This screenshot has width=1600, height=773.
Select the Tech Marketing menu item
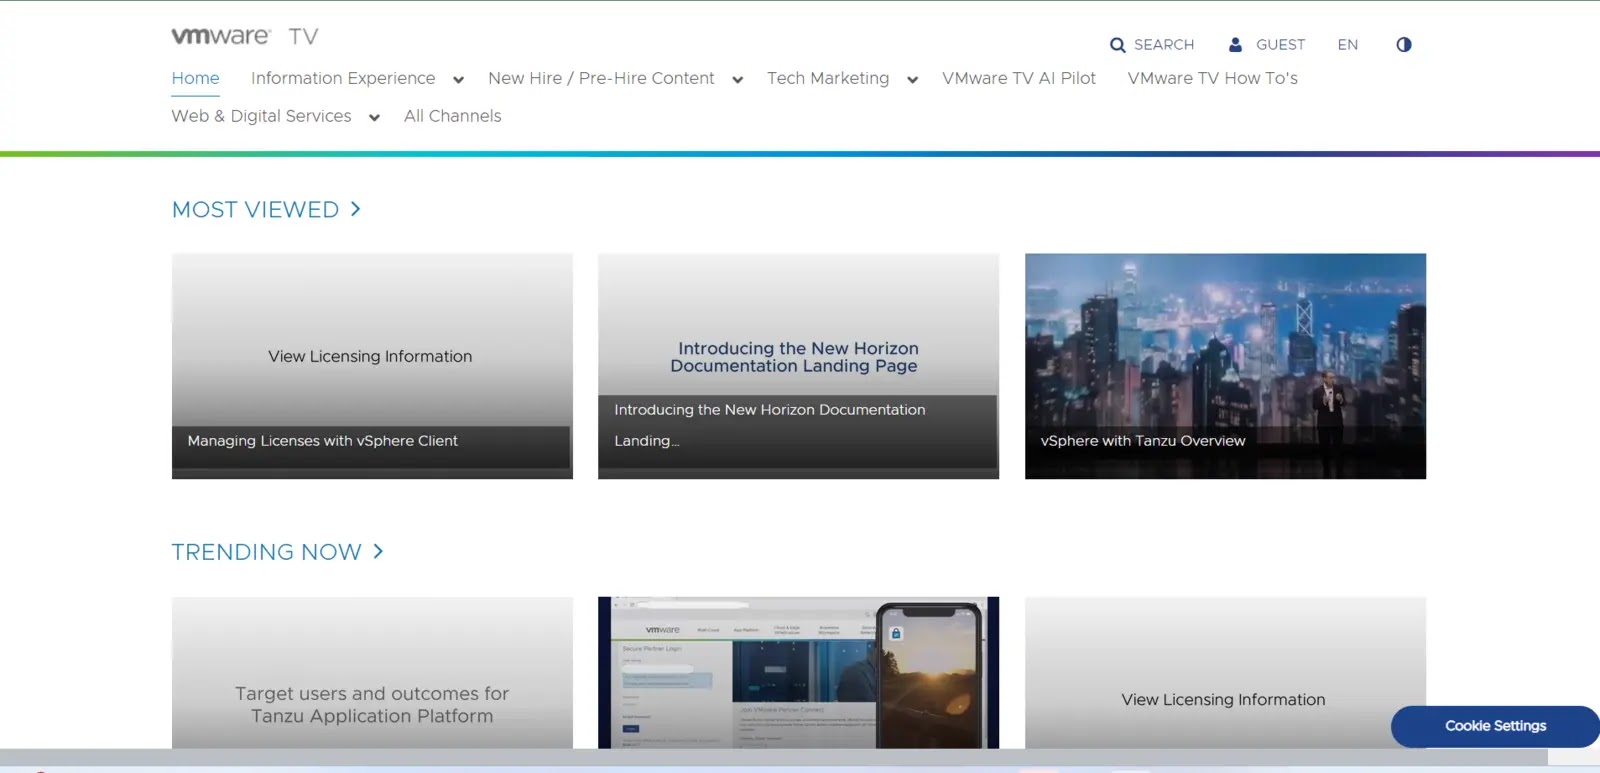click(828, 78)
